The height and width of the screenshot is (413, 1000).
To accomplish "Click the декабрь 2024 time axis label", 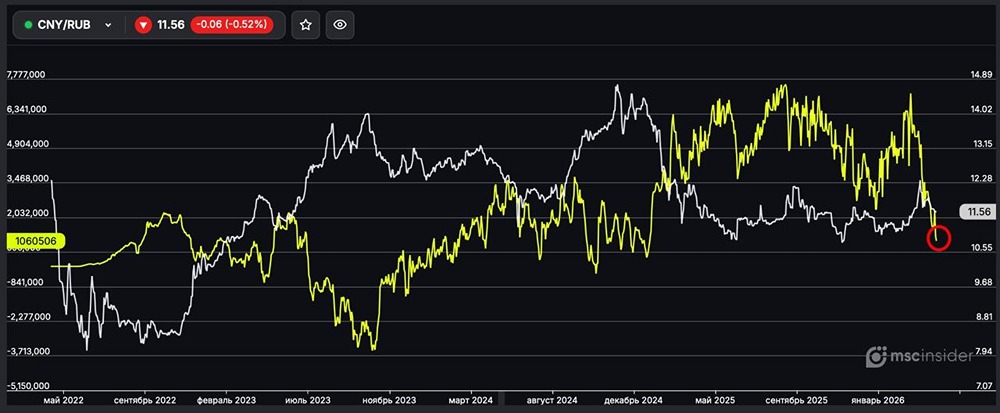I will pyautogui.click(x=634, y=400).
